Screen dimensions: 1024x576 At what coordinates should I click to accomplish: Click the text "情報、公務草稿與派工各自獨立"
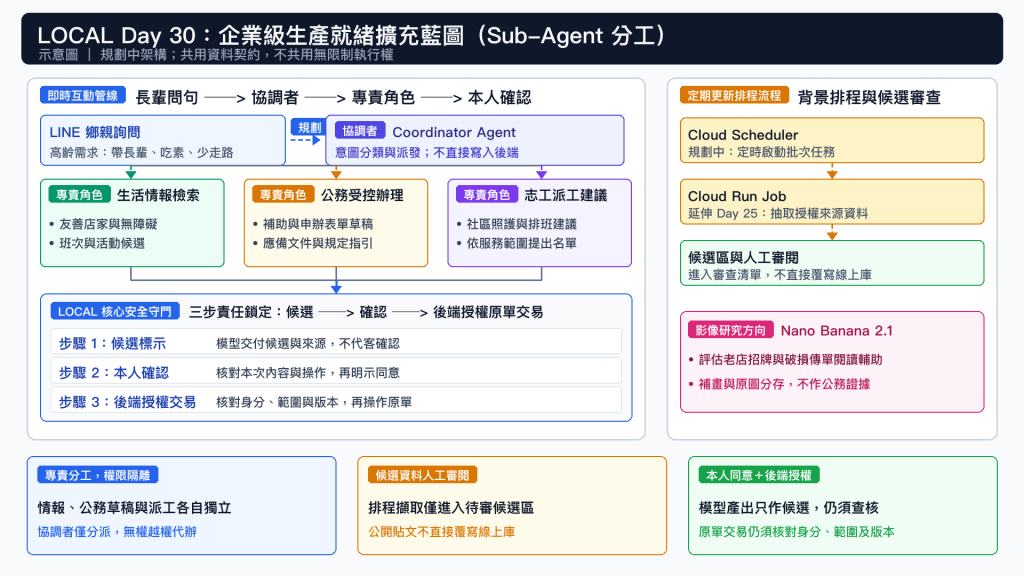pyautogui.click(x=135, y=508)
